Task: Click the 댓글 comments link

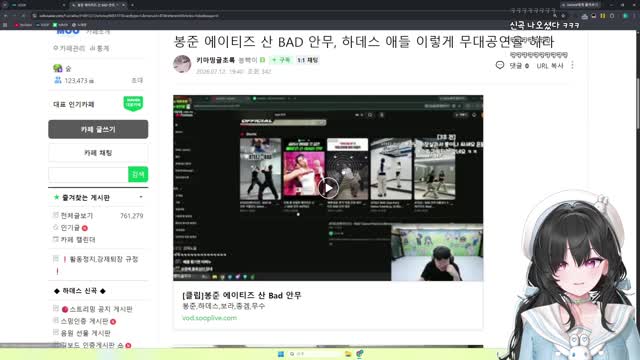Action: (519, 65)
